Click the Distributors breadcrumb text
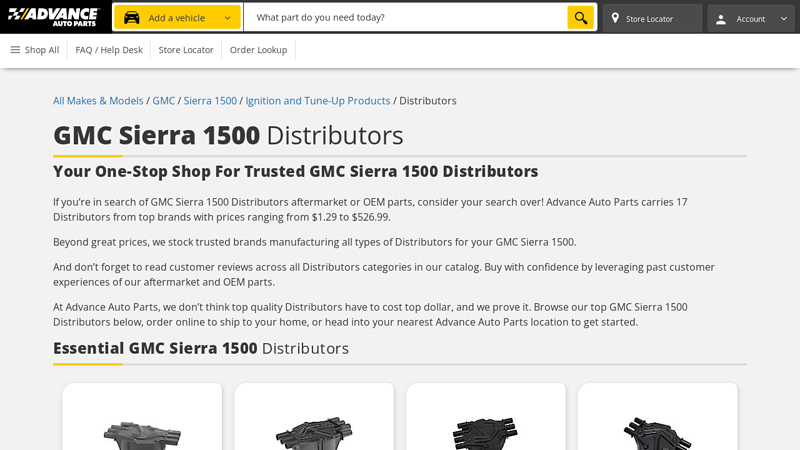Image resolution: width=800 pixels, height=450 pixels. 428,101
